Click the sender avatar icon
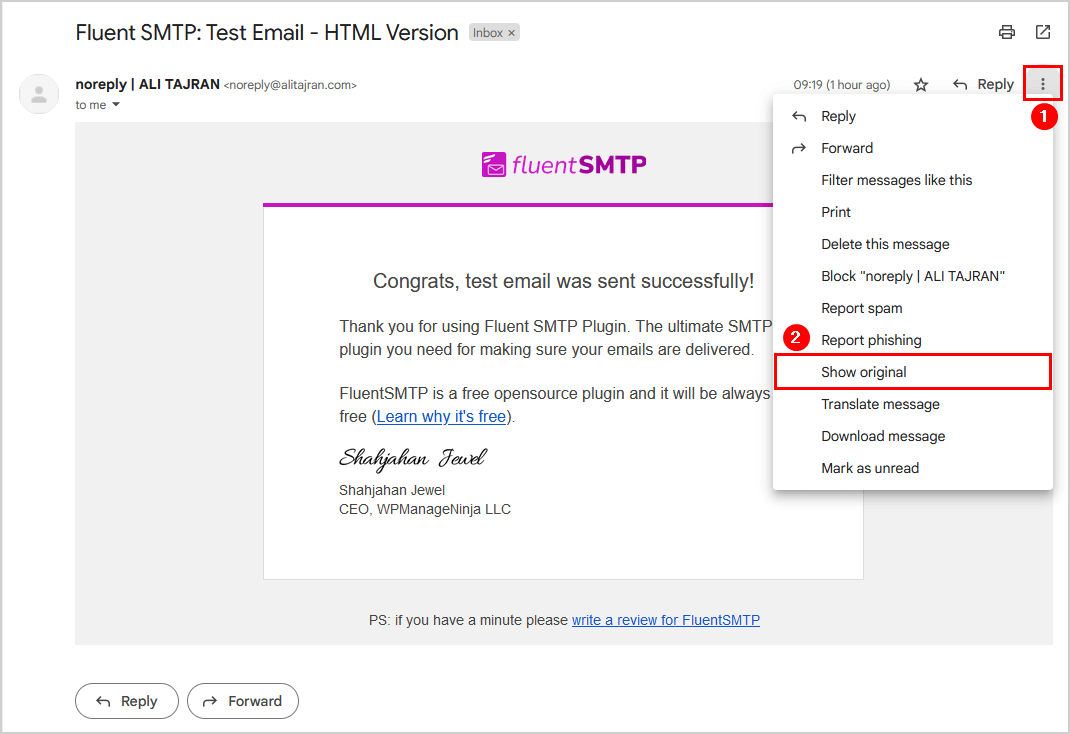This screenshot has height=734, width=1070. (39, 93)
